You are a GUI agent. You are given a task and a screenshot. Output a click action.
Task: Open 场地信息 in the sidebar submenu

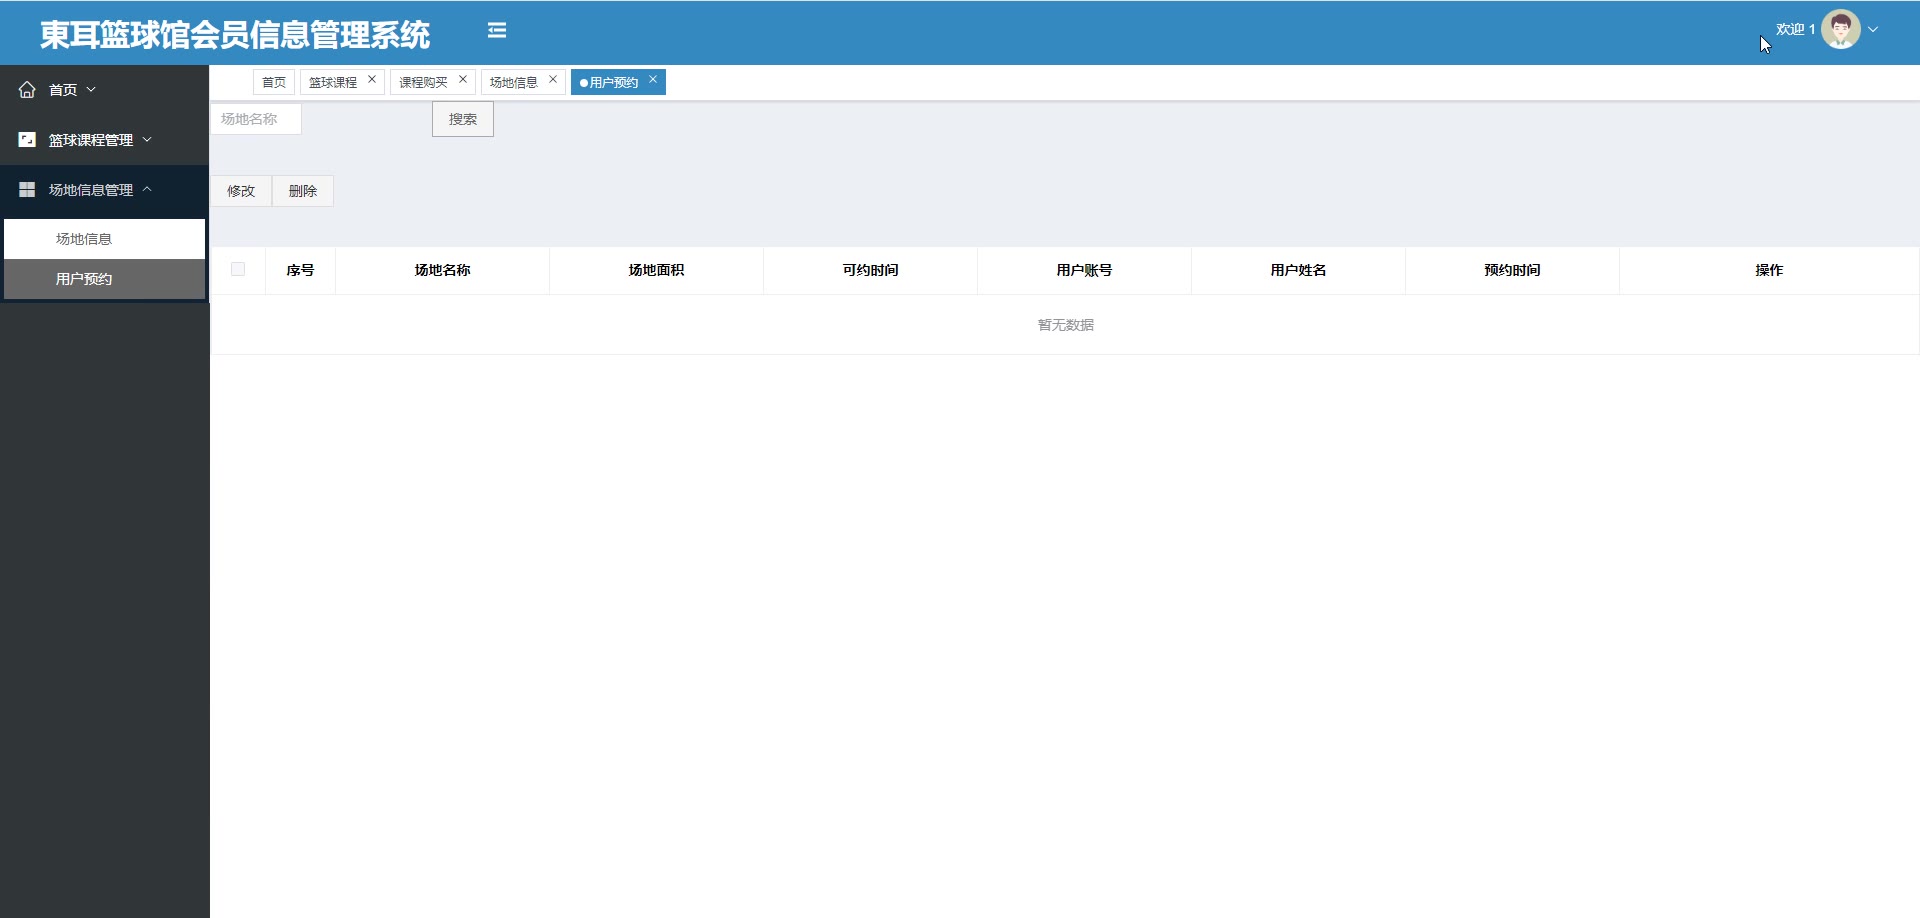pos(104,239)
